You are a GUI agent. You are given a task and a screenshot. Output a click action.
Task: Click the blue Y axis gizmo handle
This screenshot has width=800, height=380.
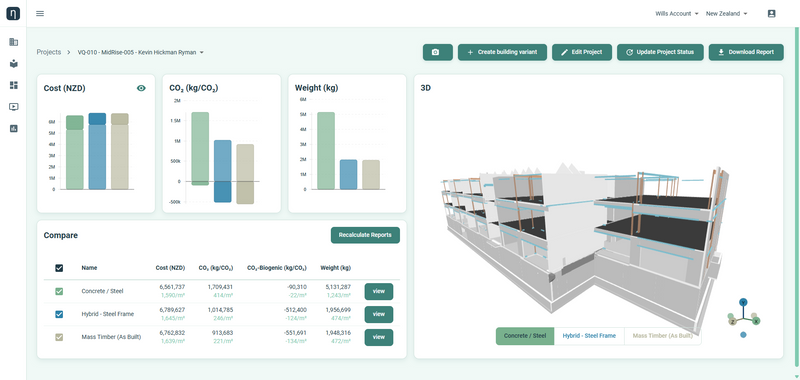pyautogui.click(x=743, y=302)
